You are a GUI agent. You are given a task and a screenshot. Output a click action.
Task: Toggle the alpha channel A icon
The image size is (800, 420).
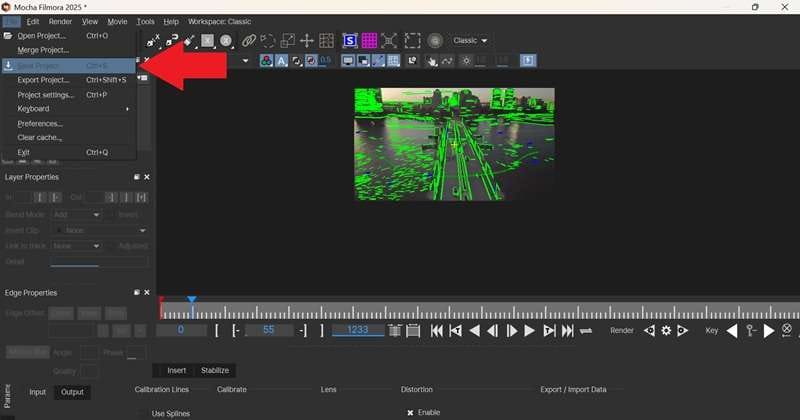coord(281,61)
